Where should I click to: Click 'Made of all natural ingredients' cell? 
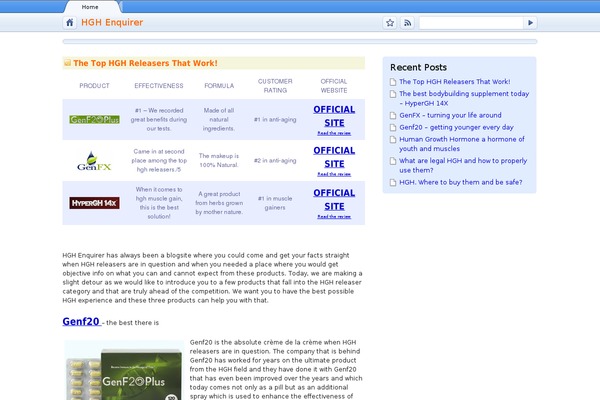[219, 119]
